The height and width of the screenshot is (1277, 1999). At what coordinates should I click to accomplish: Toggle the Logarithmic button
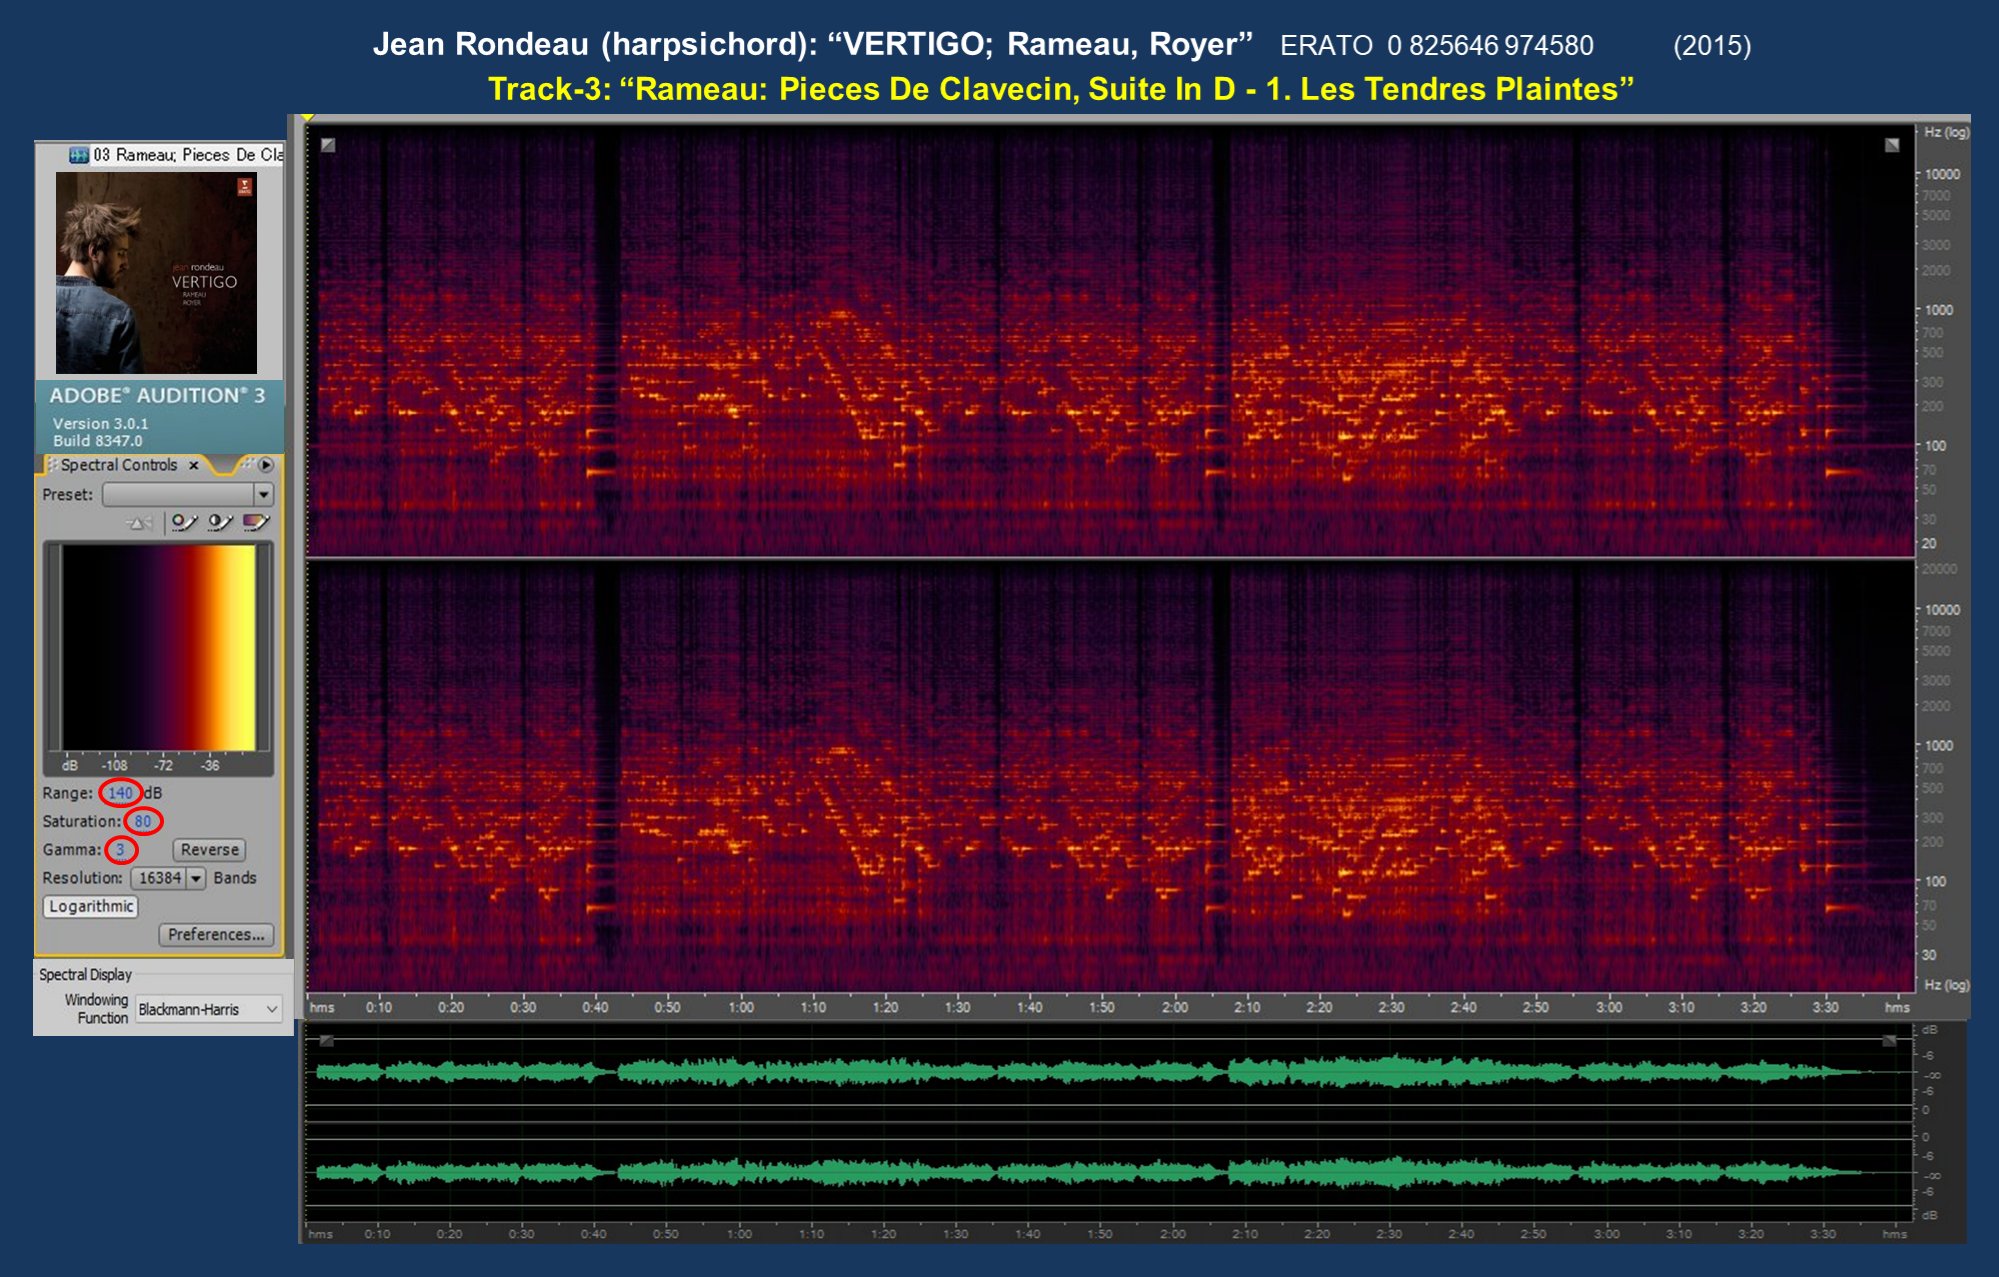coord(91,906)
